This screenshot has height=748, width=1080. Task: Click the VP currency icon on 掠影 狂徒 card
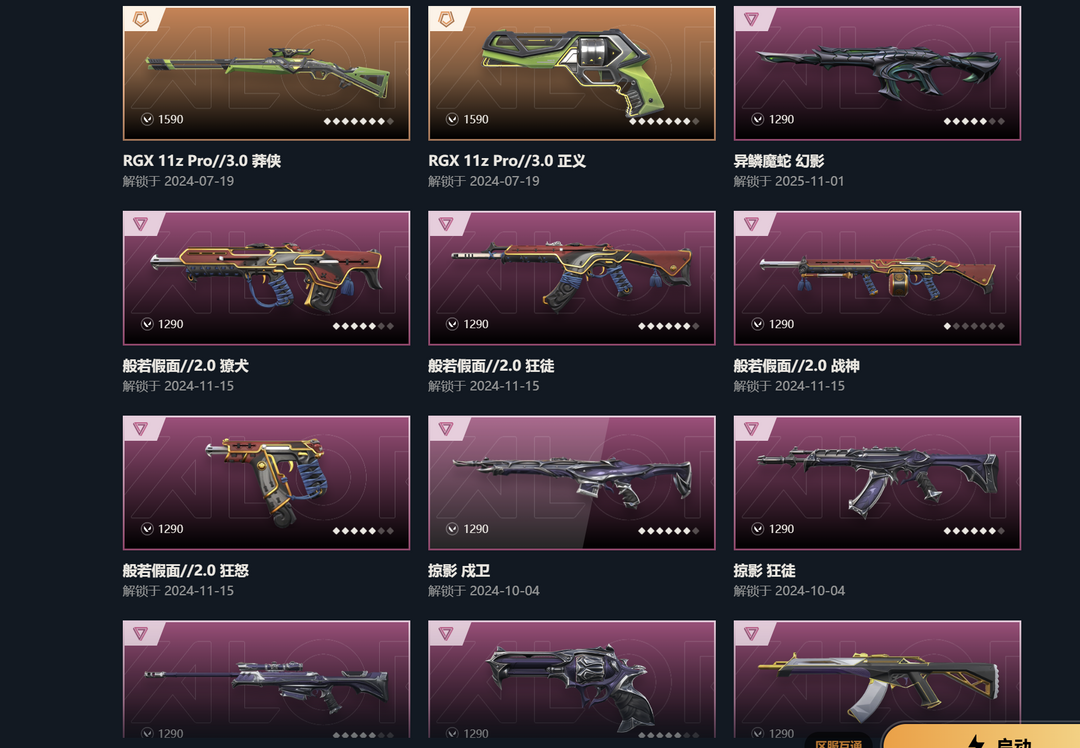point(758,528)
